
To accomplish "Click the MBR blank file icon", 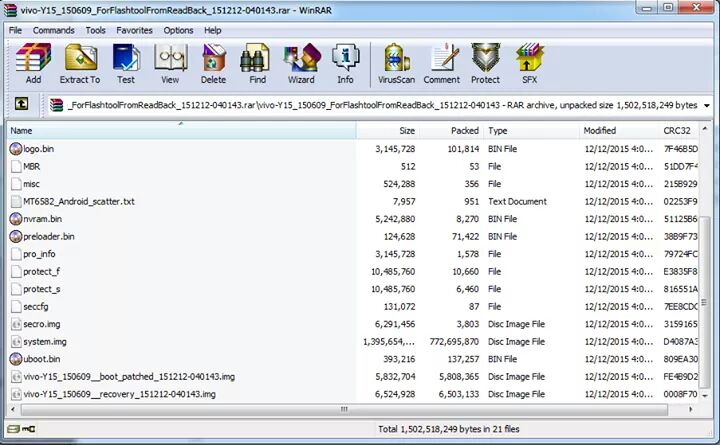I will pyautogui.click(x=16, y=166).
